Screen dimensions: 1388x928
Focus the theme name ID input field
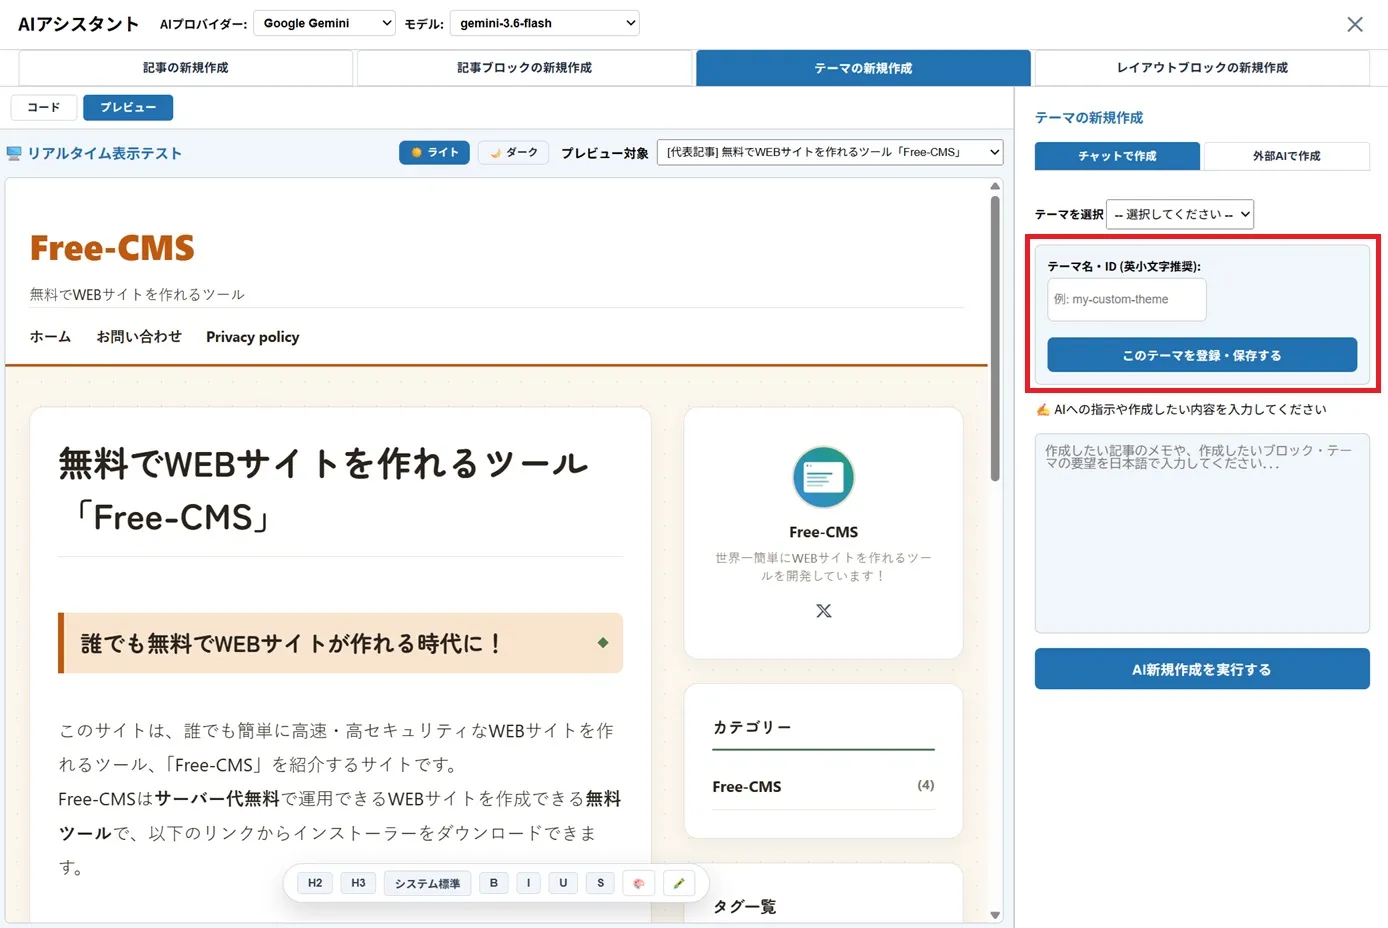[x=1127, y=299]
